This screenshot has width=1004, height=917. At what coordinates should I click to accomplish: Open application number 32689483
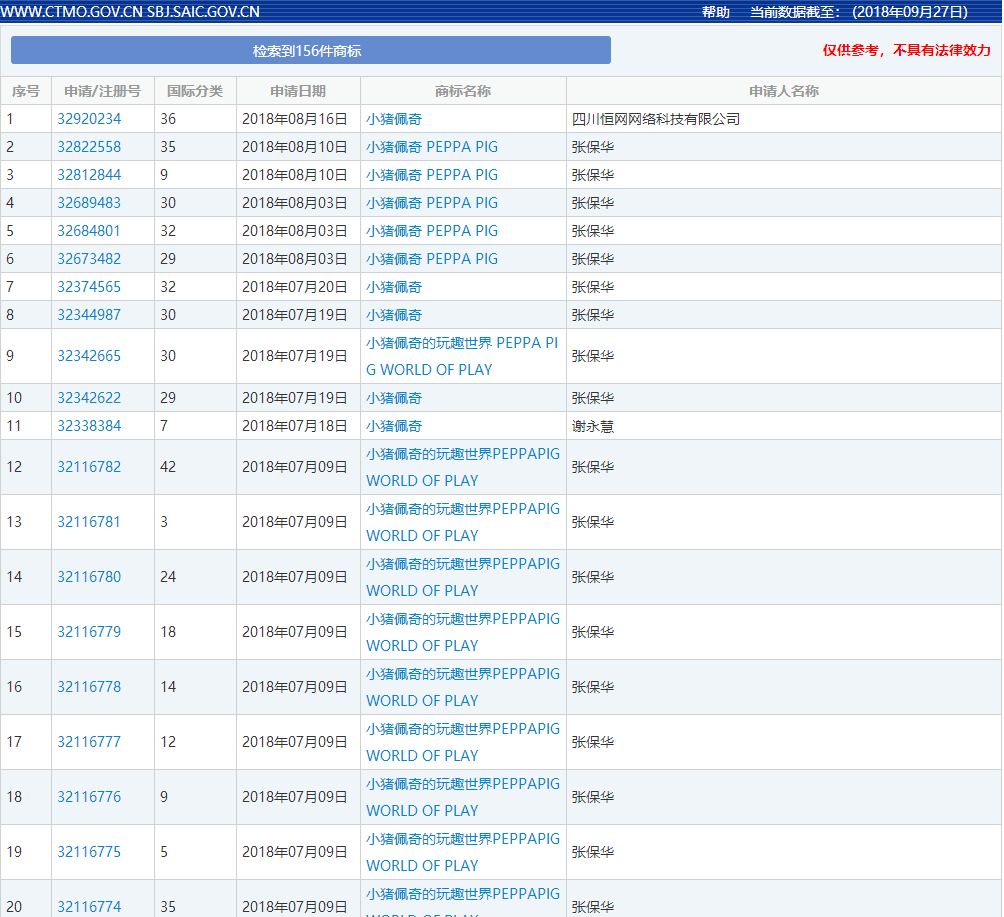[x=89, y=203]
